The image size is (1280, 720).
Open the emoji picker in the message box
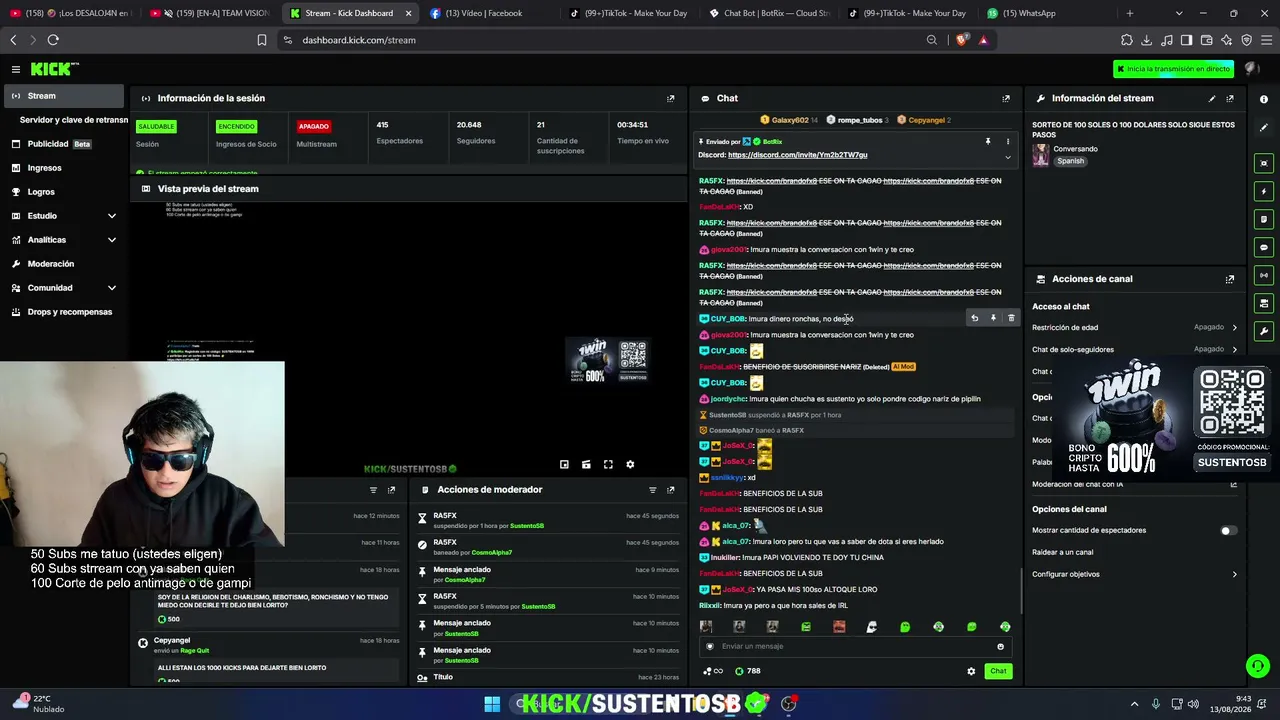(x=1000, y=646)
